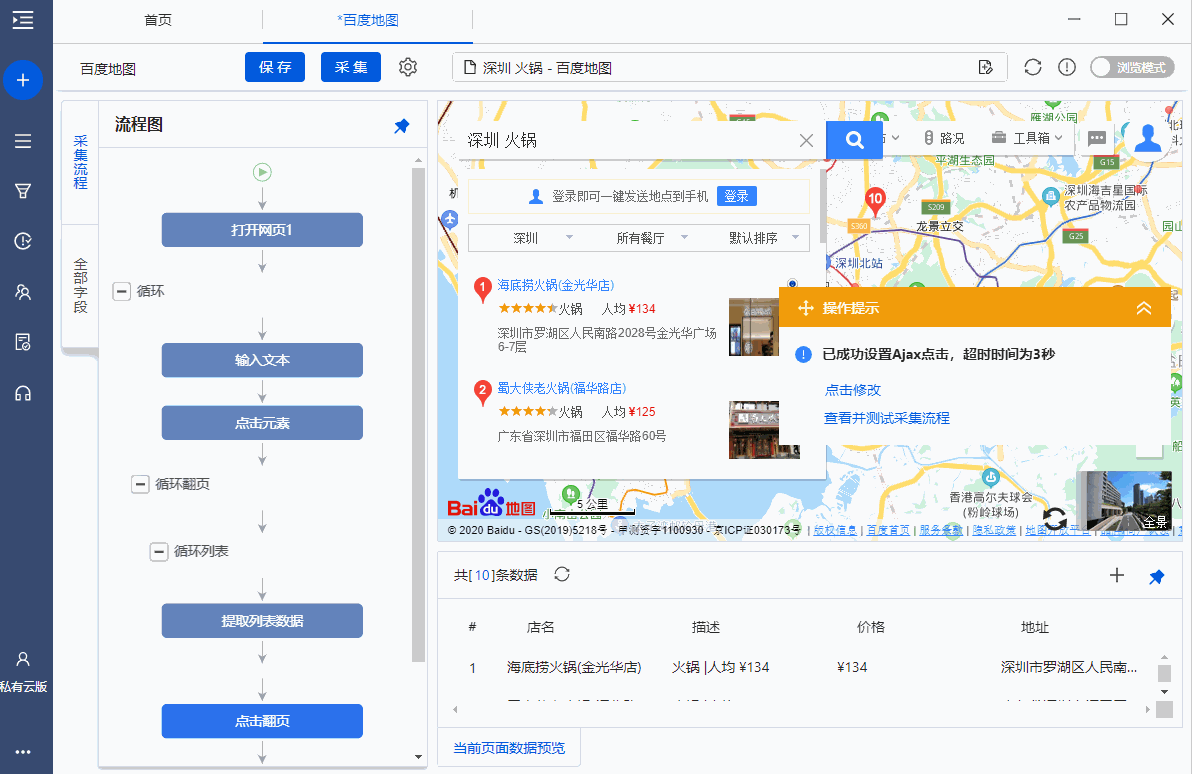This screenshot has width=1192, height=774.
Task: Open 蜀大侠老火锅(福华路店) result link
Action: click(562, 389)
